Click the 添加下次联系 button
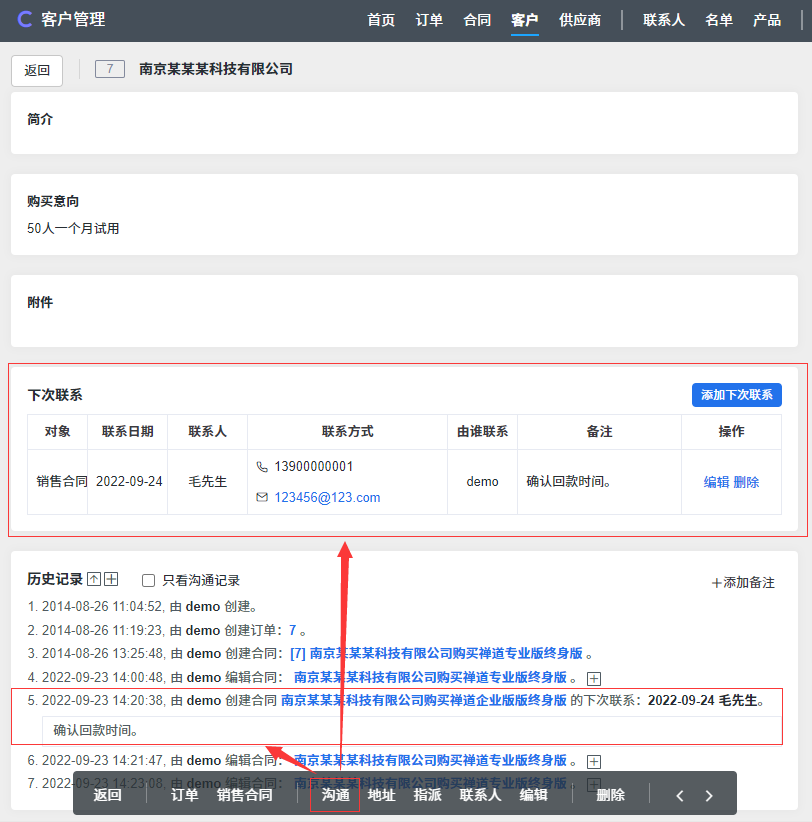This screenshot has width=812, height=822. 736,395
